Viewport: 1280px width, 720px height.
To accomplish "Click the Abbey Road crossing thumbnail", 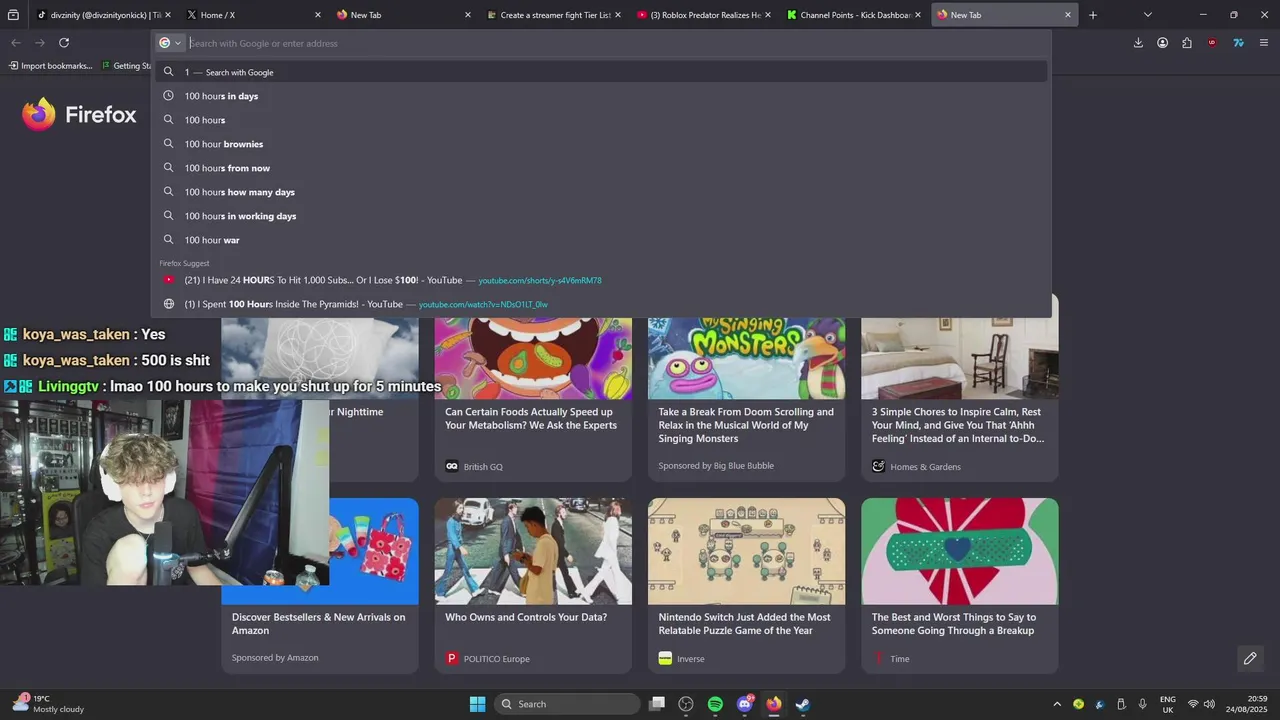I will (533, 551).
